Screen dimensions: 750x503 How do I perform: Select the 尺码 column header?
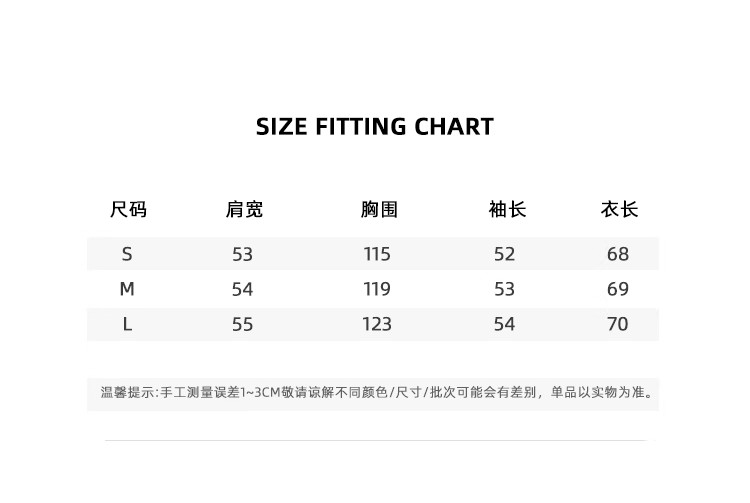[128, 210]
